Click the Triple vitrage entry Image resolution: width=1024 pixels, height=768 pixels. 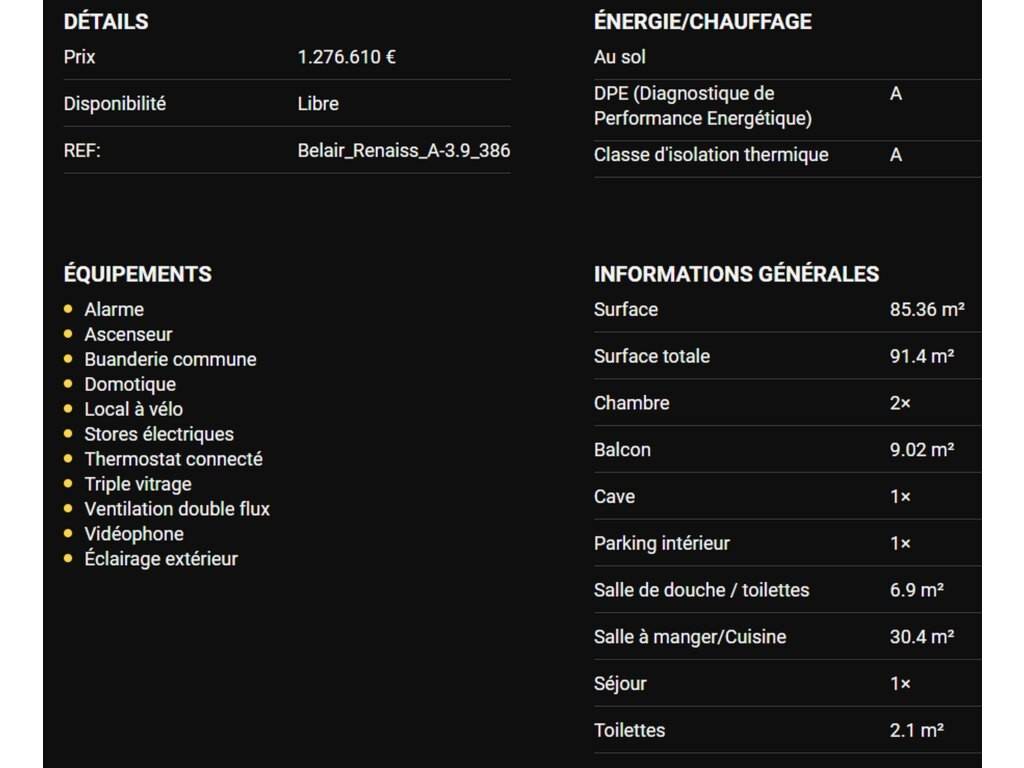[x=138, y=484]
